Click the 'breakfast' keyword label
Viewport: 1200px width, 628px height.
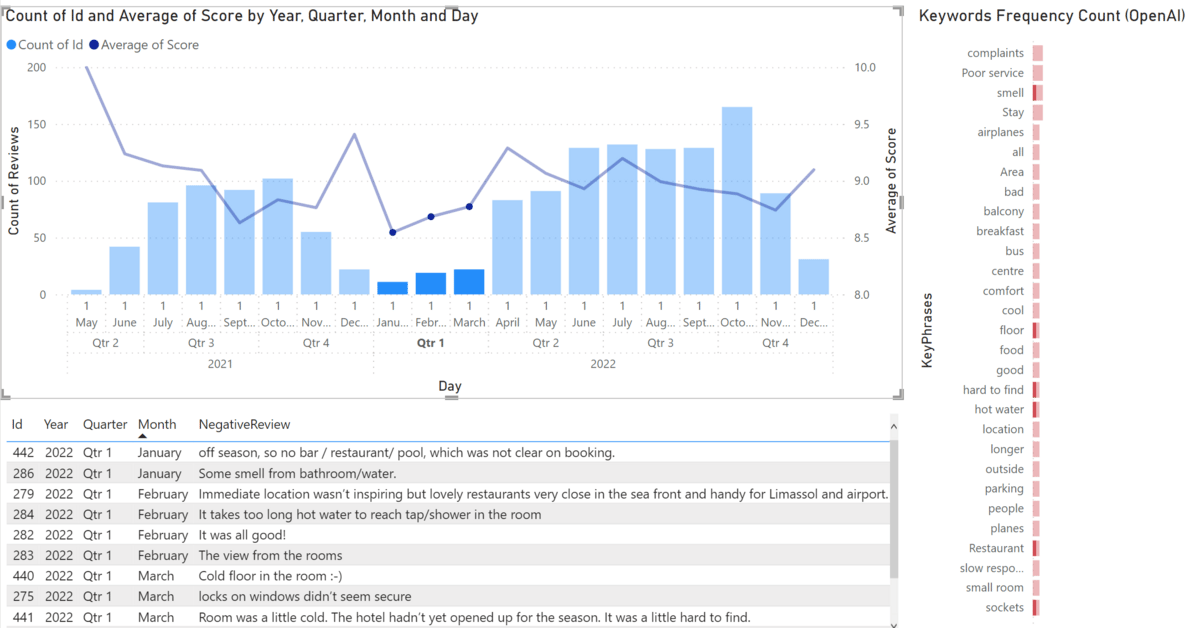click(x=1000, y=231)
